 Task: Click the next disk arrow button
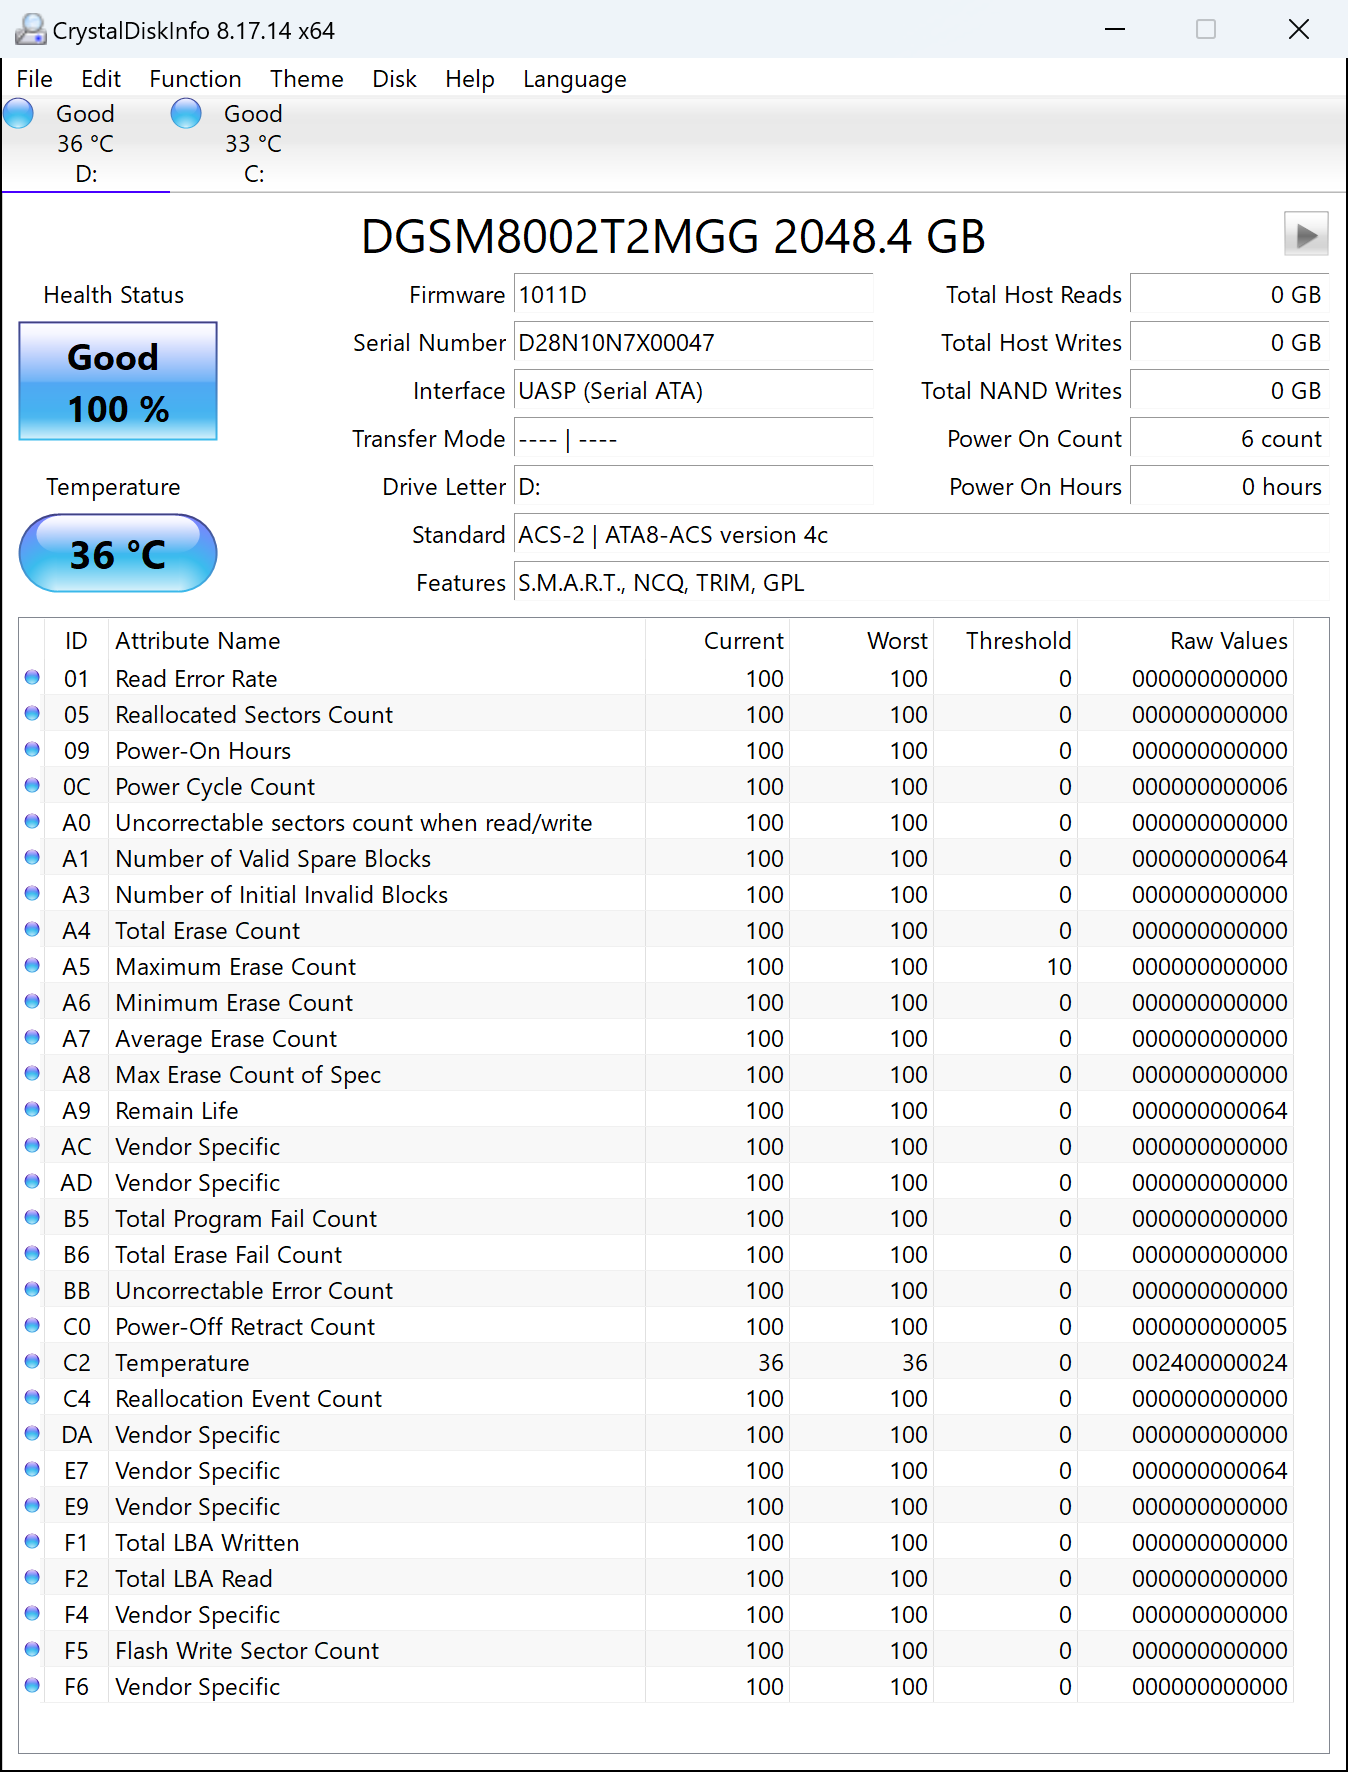[1306, 235]
